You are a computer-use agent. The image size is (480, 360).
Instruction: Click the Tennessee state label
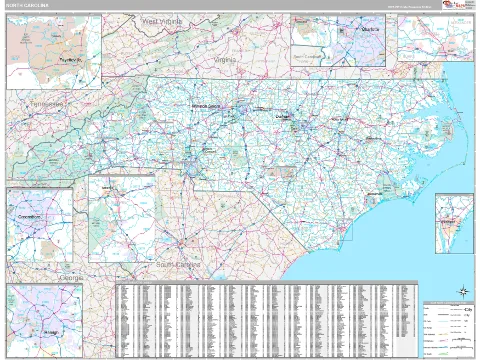tap(46, 104)
